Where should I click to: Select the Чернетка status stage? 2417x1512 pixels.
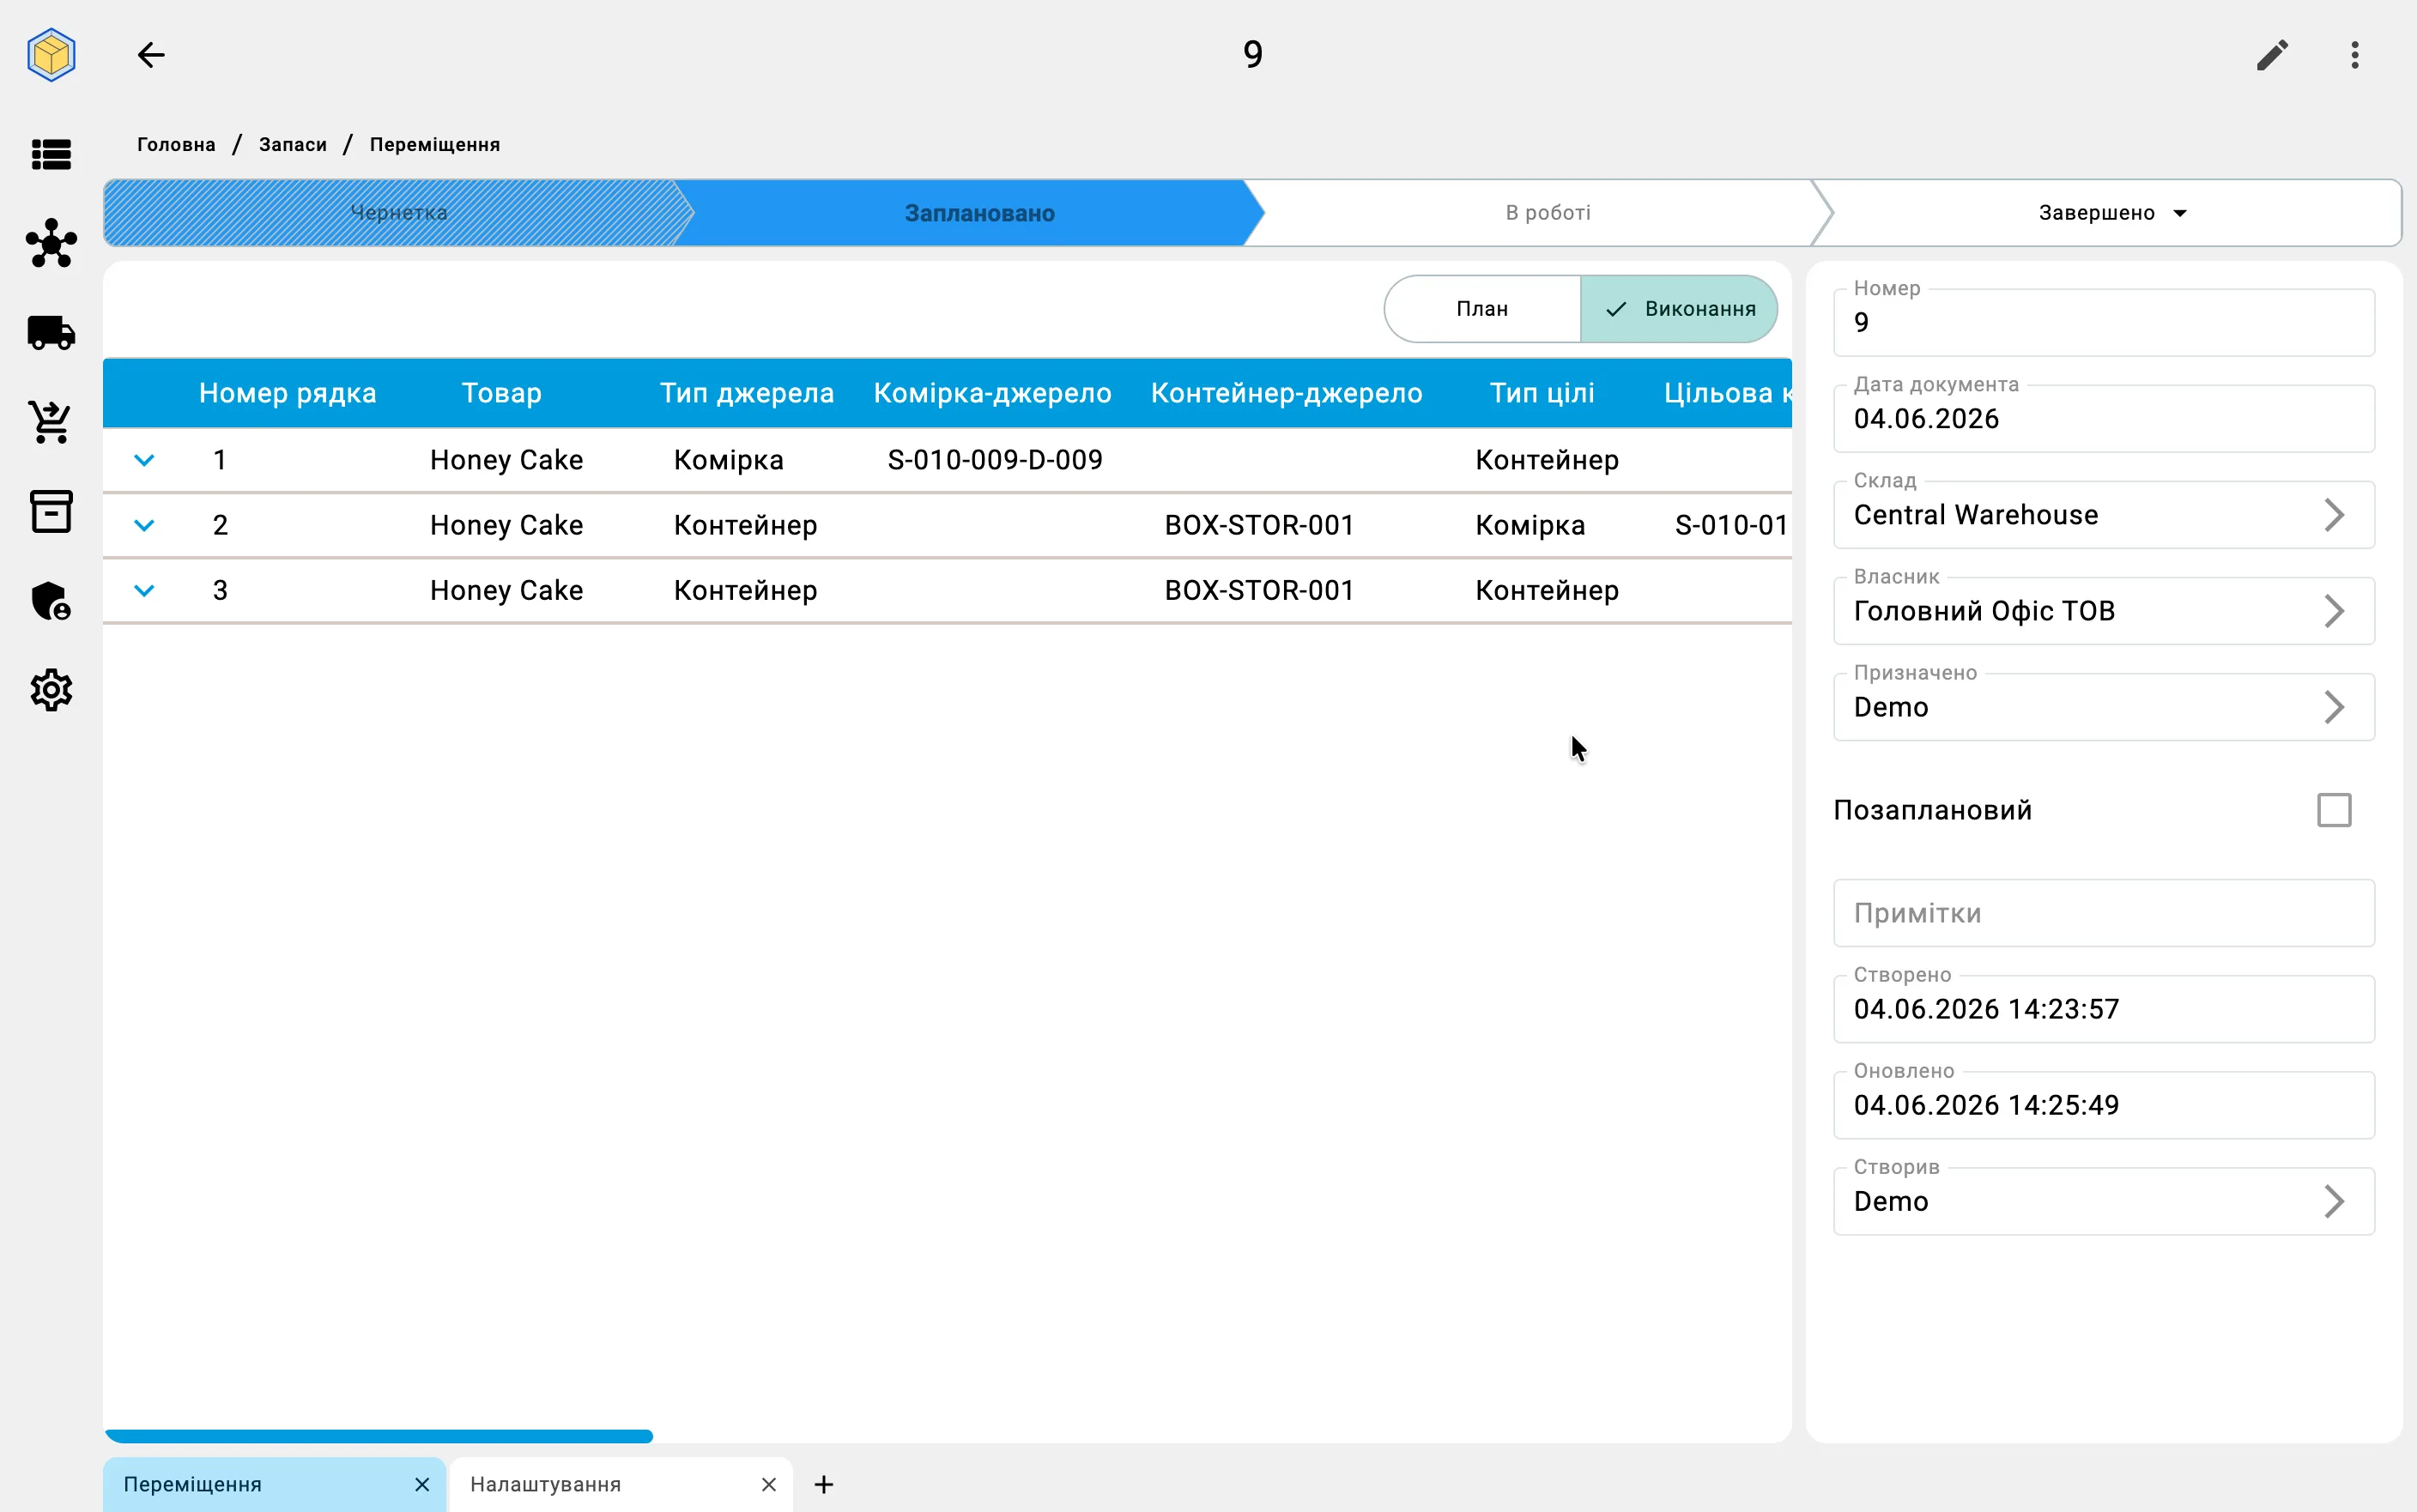(x=398, y=213)
